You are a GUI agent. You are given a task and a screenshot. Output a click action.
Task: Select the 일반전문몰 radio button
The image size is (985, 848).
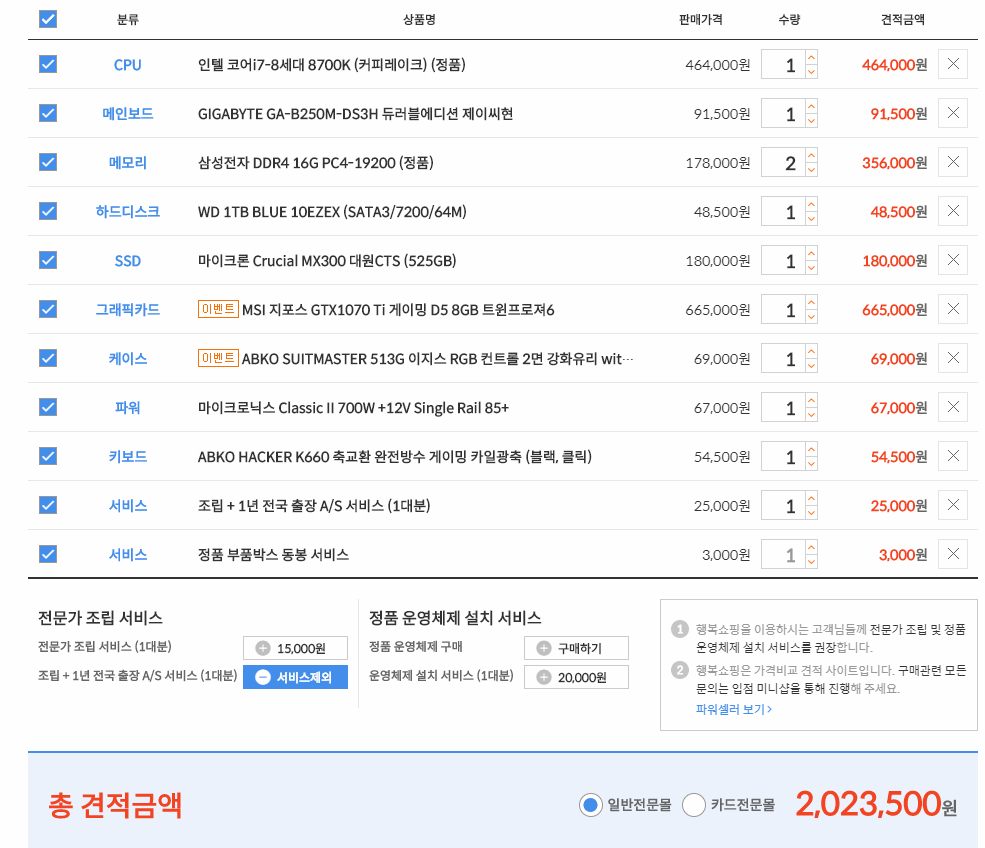(x=590, y=805)
